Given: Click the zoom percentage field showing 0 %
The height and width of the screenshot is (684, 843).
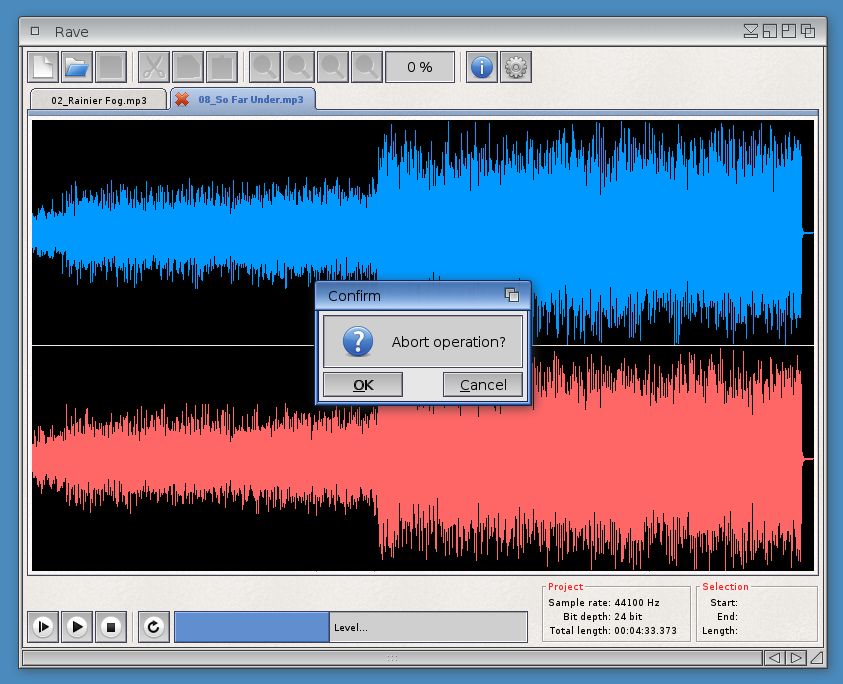Looking at the screenshot, I should 420,67.
